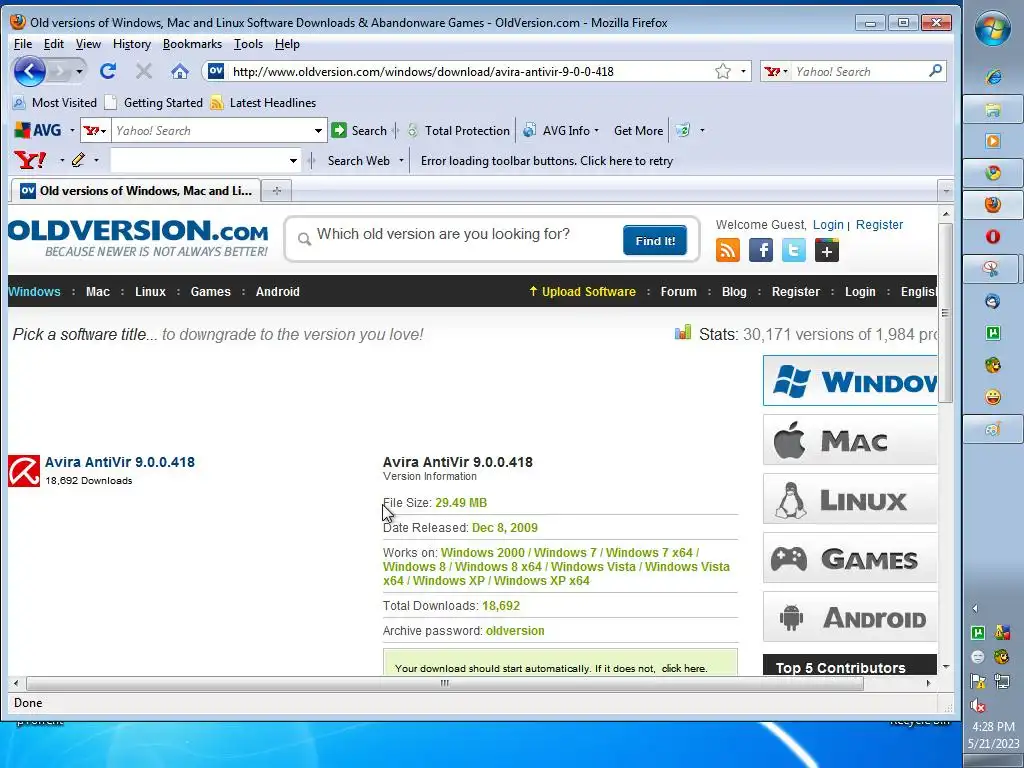The width and height of the screenshot is (1024, 768).
Task: Open Internet Explorer from the taskbar
Action: point(993,77)
